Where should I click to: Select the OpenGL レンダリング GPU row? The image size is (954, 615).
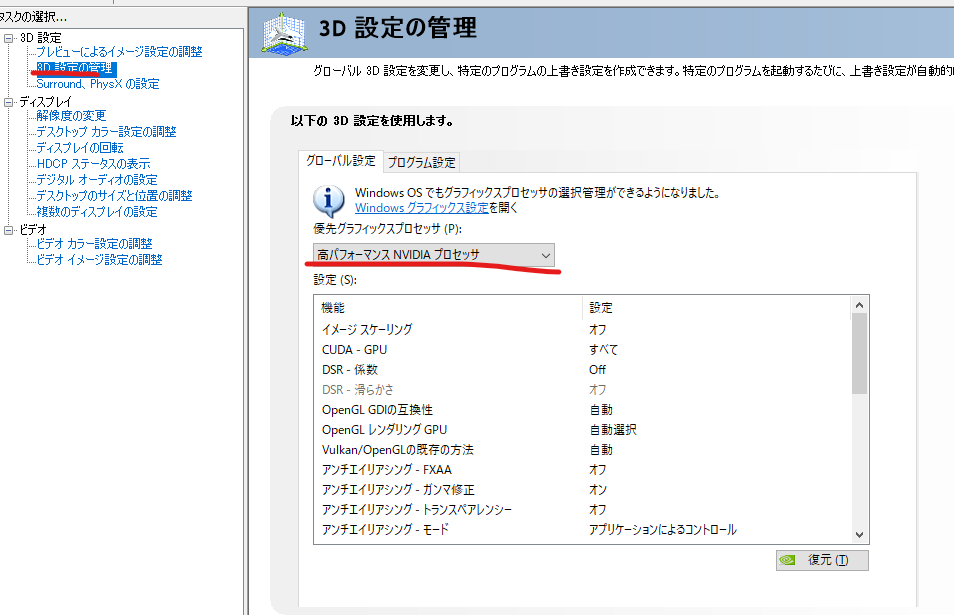[x=582, y=429]
